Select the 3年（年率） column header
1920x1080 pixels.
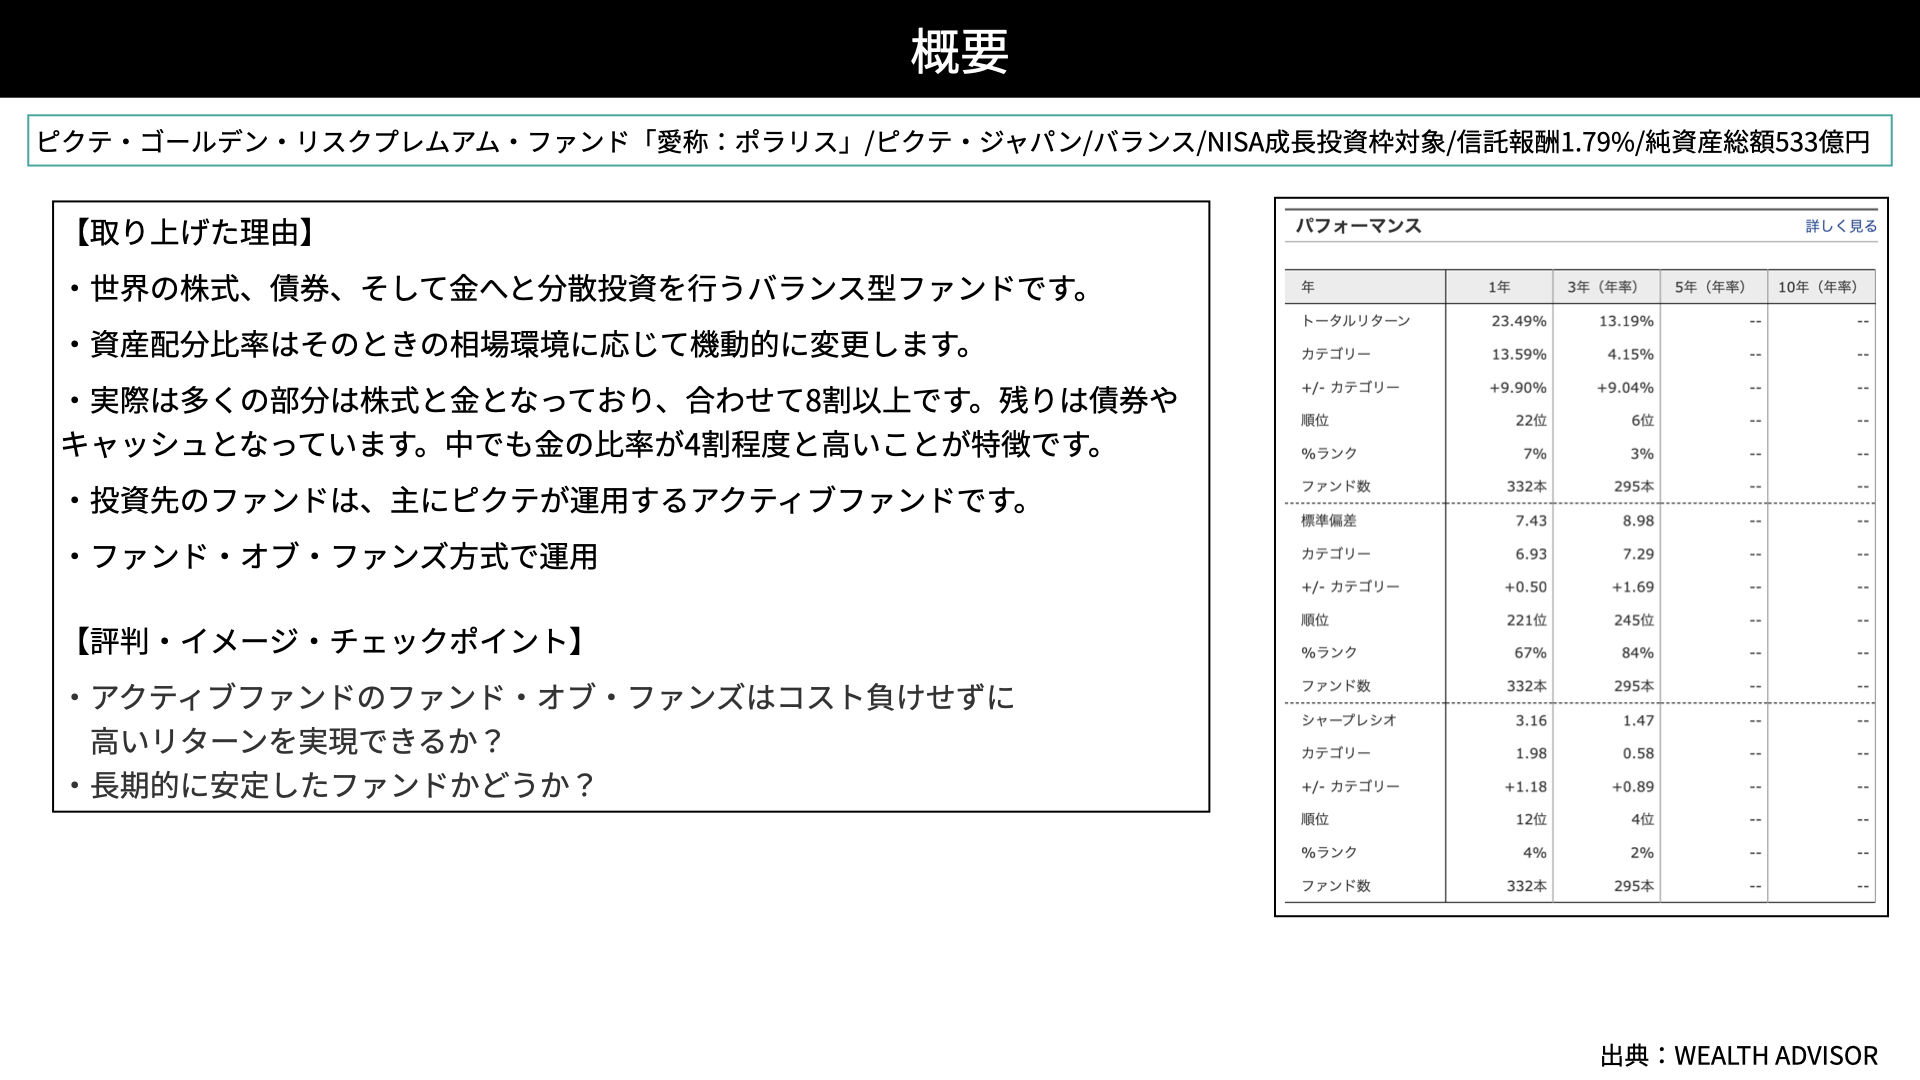1606,287
